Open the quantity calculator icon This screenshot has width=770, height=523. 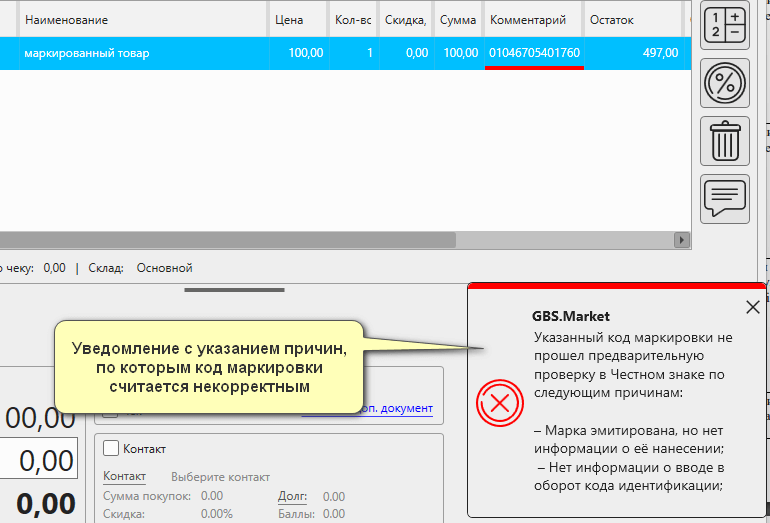[724, 24]
